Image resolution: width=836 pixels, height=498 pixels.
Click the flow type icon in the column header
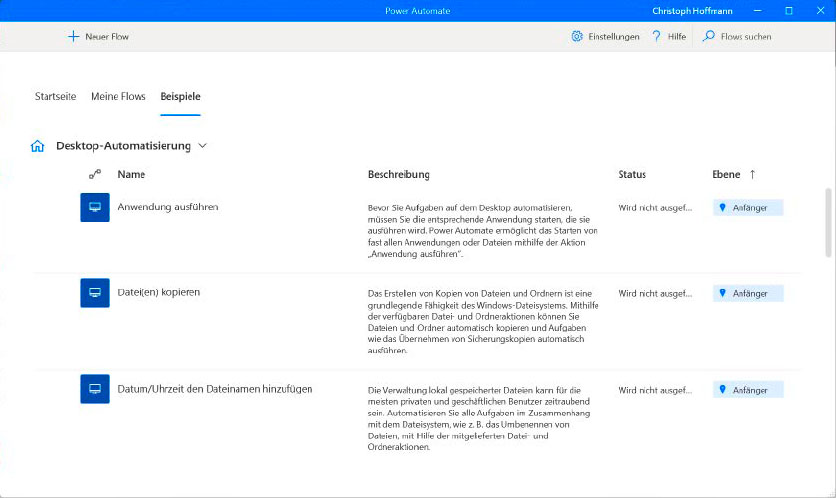pos(95,174)
